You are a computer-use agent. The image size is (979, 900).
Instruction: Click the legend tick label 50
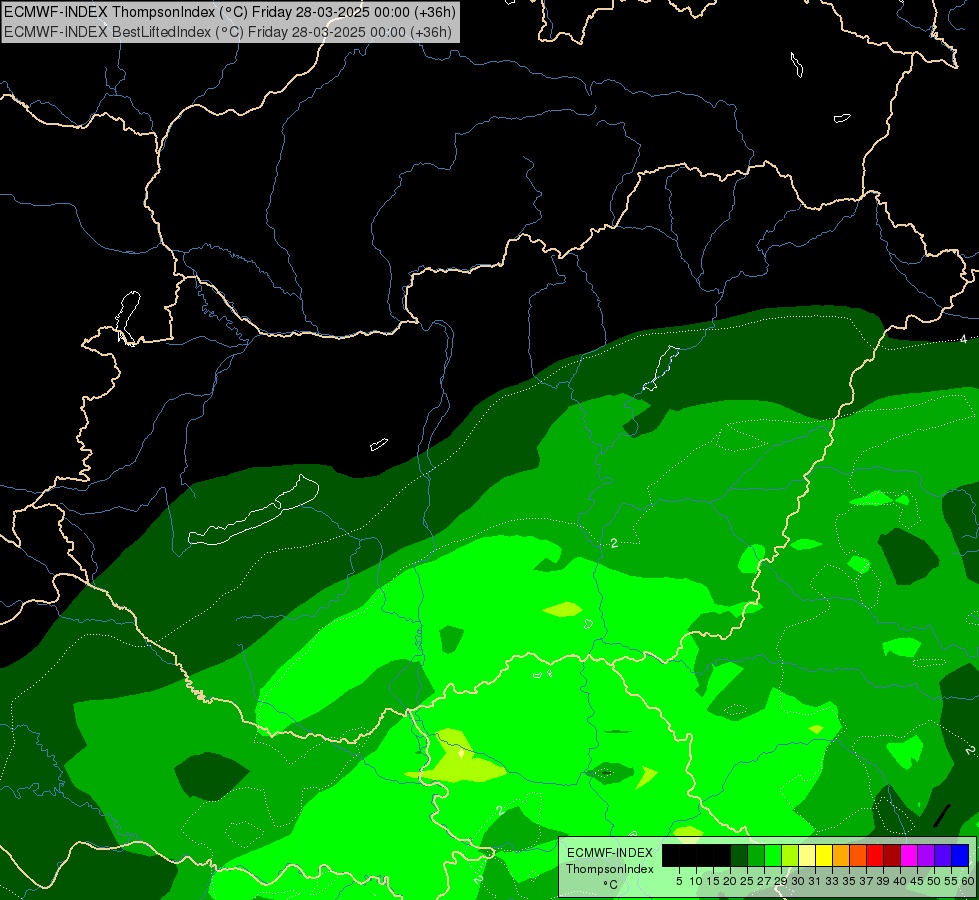(x=933, y=881)
